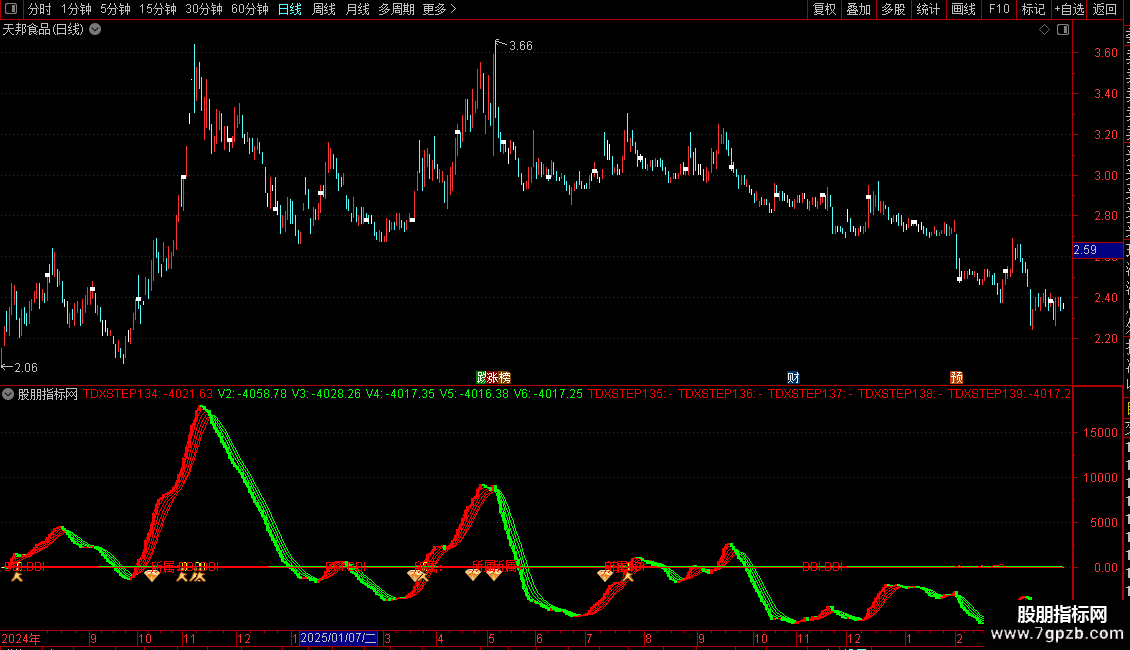Expand the 股朋指标网 indicator dropdown
This screenshot has height=650, width=1130.
(x=8, y=394)
